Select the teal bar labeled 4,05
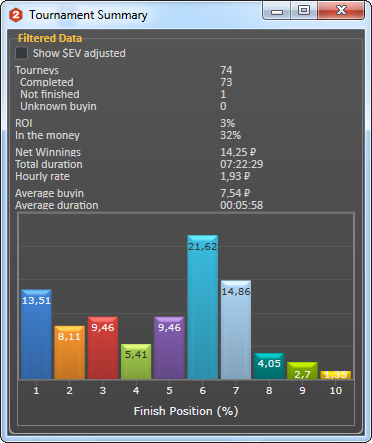Screen dimensions: 372x443 pyautogui.click(x=269, y=366)
